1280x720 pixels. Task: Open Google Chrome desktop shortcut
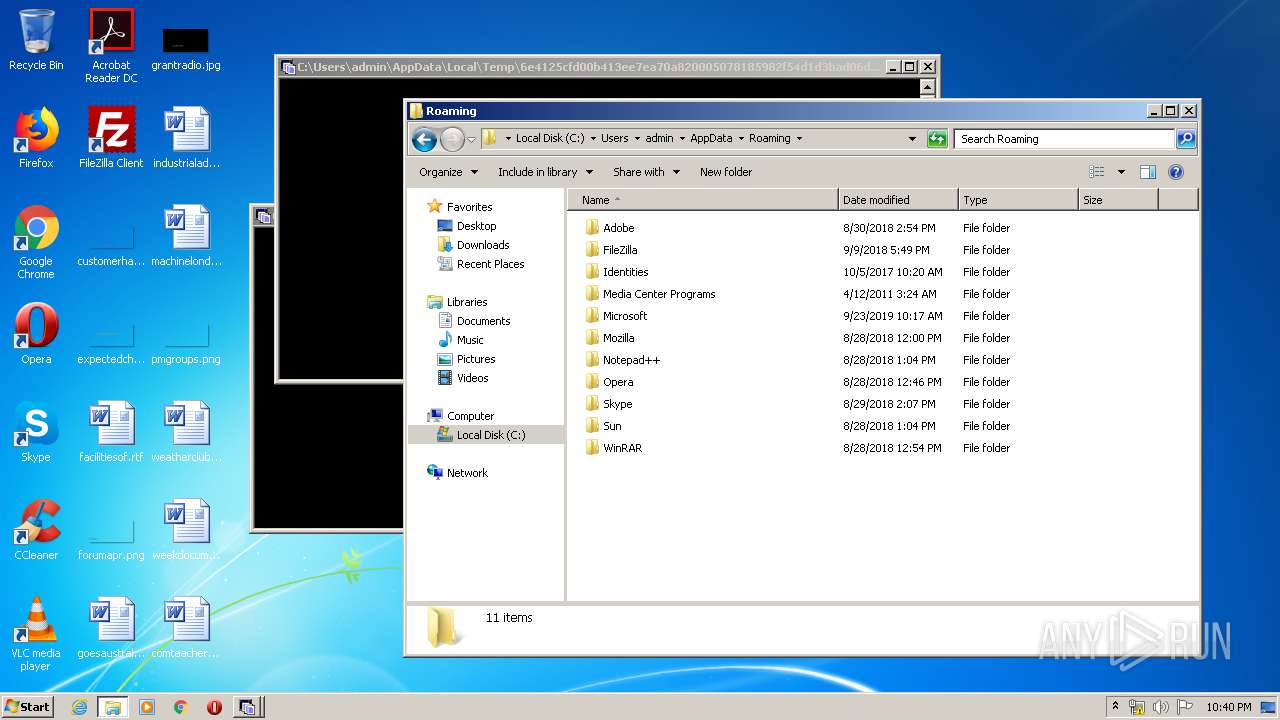[x=36, y=243]
